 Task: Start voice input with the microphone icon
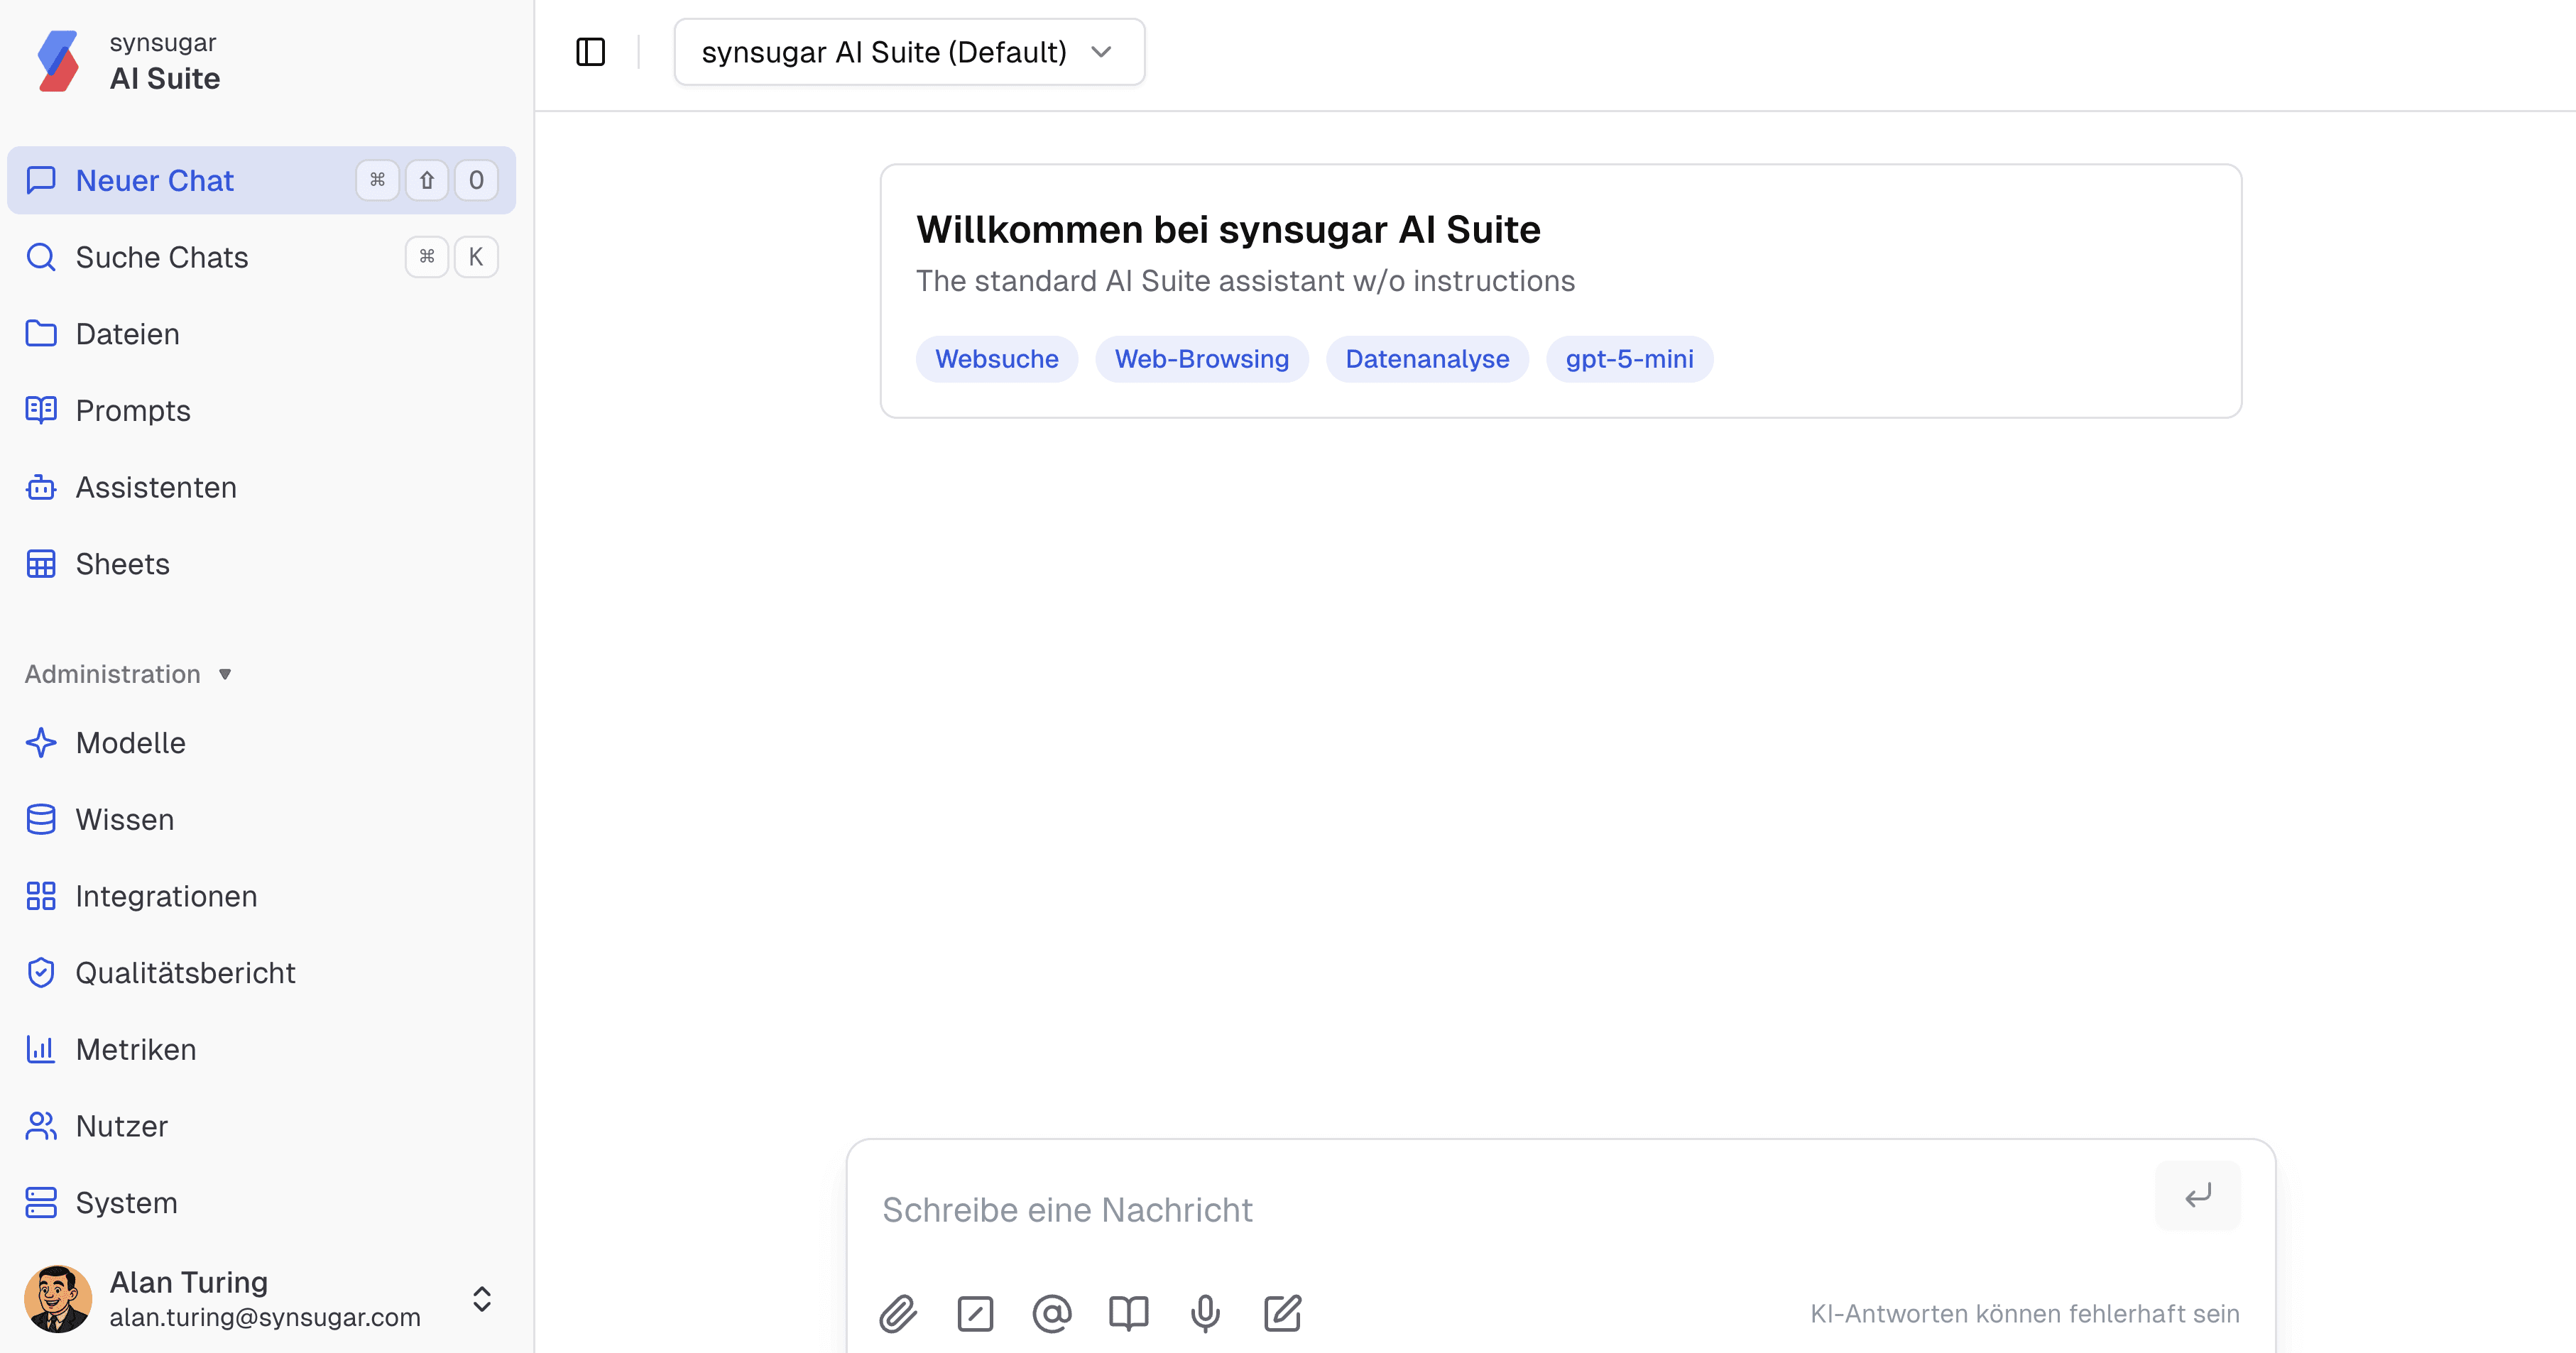[x=1205, y=1314]
